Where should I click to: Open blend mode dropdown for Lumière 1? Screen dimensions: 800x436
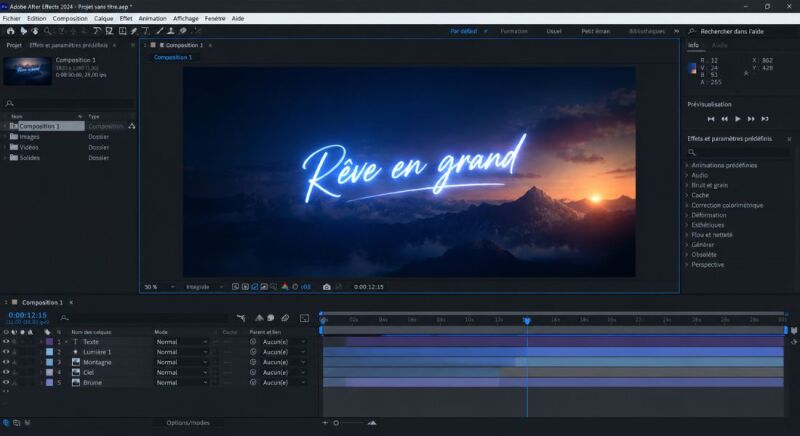click(x=181, y=352)
